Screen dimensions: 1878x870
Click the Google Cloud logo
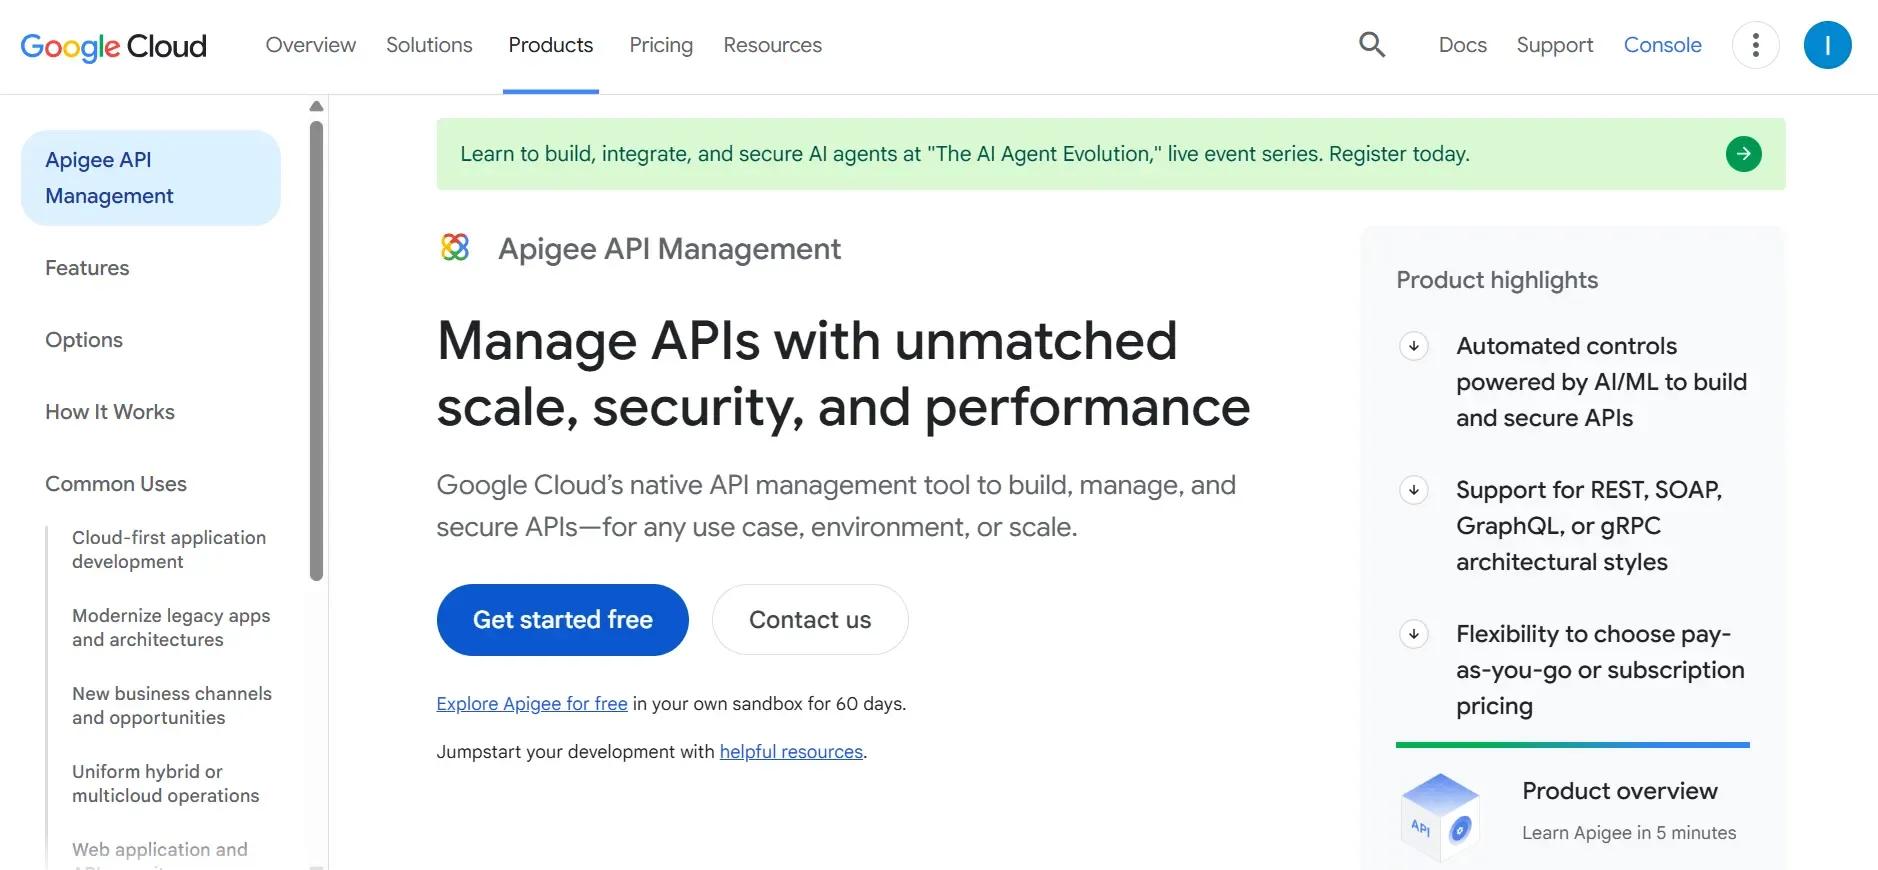113,46
